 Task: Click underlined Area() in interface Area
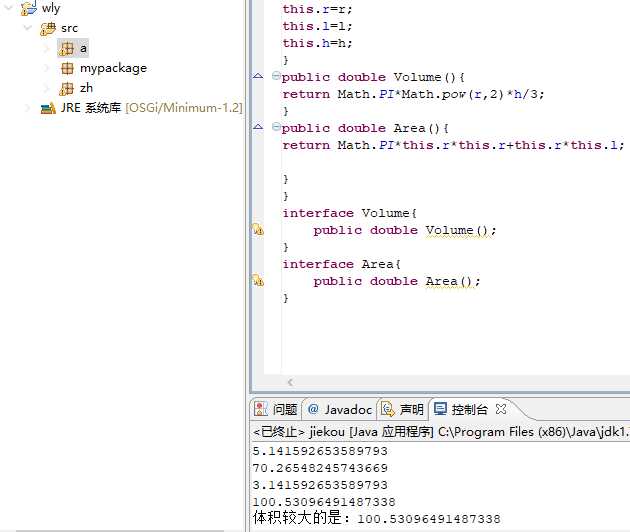click(449, 281)
